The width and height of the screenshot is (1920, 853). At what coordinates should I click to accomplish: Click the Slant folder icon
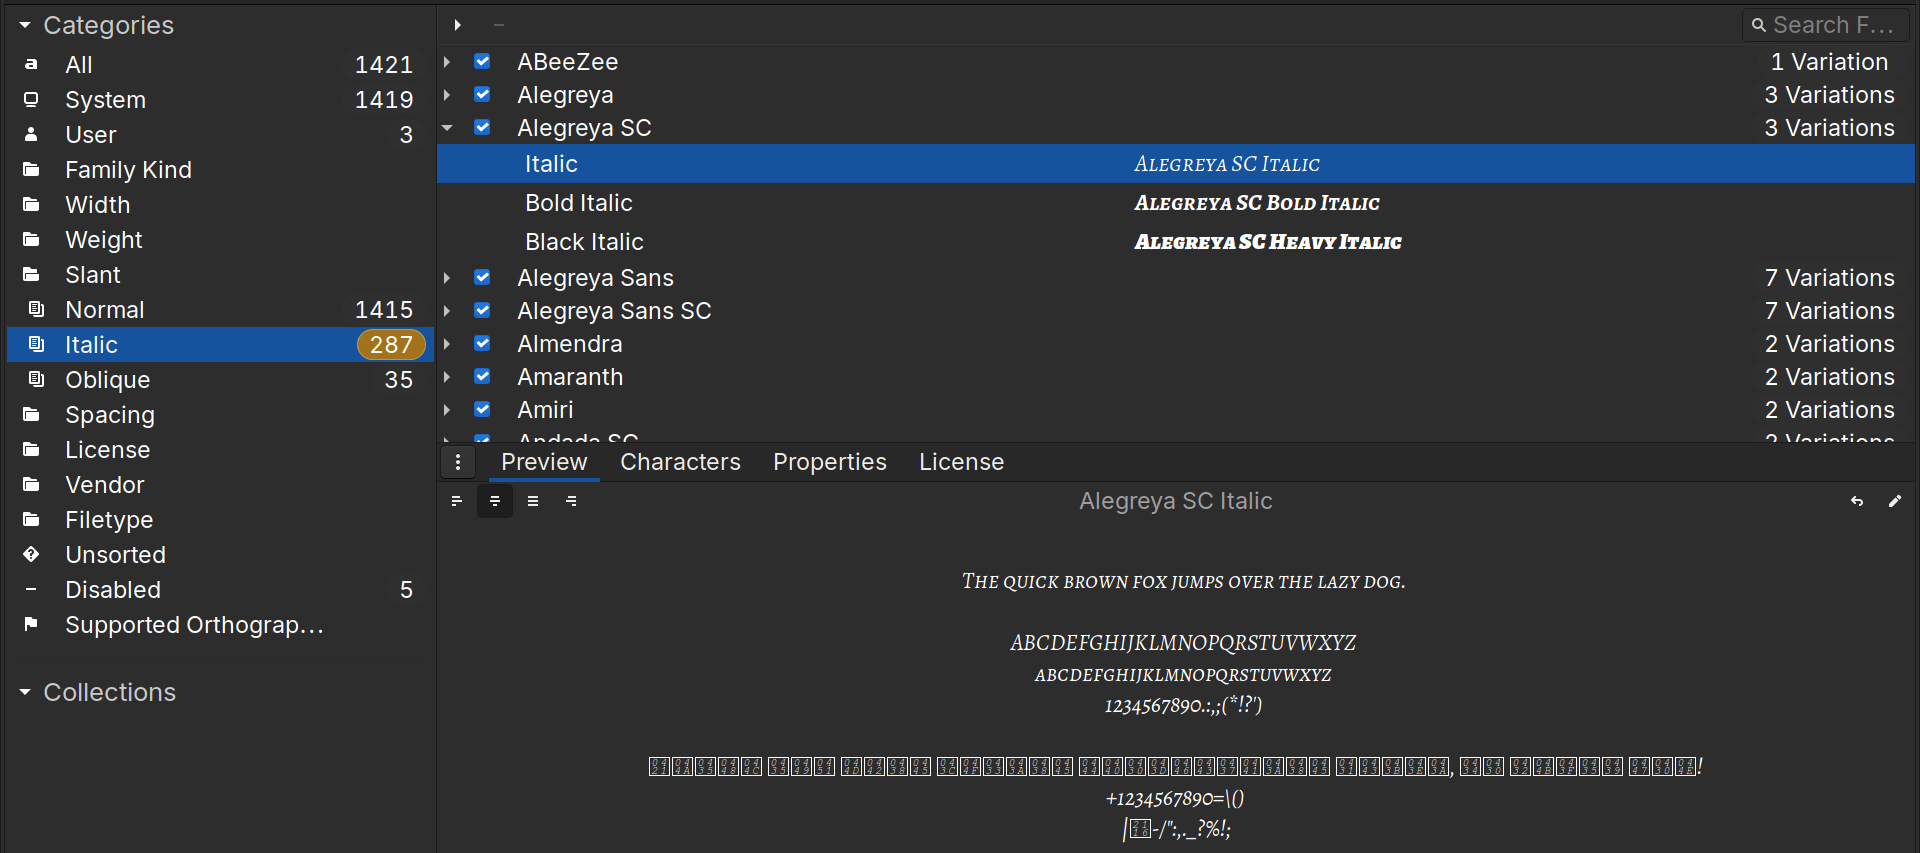click(31, 274)
